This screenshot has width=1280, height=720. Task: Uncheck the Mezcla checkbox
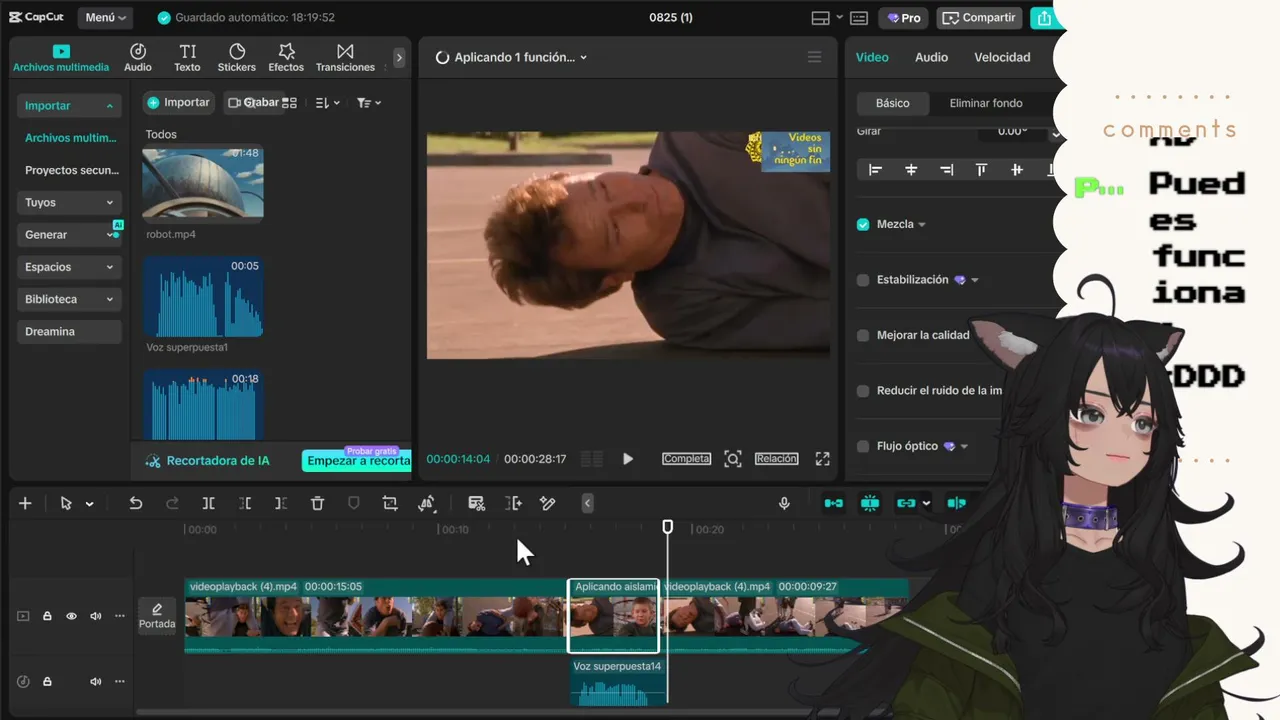click(863, 225)
